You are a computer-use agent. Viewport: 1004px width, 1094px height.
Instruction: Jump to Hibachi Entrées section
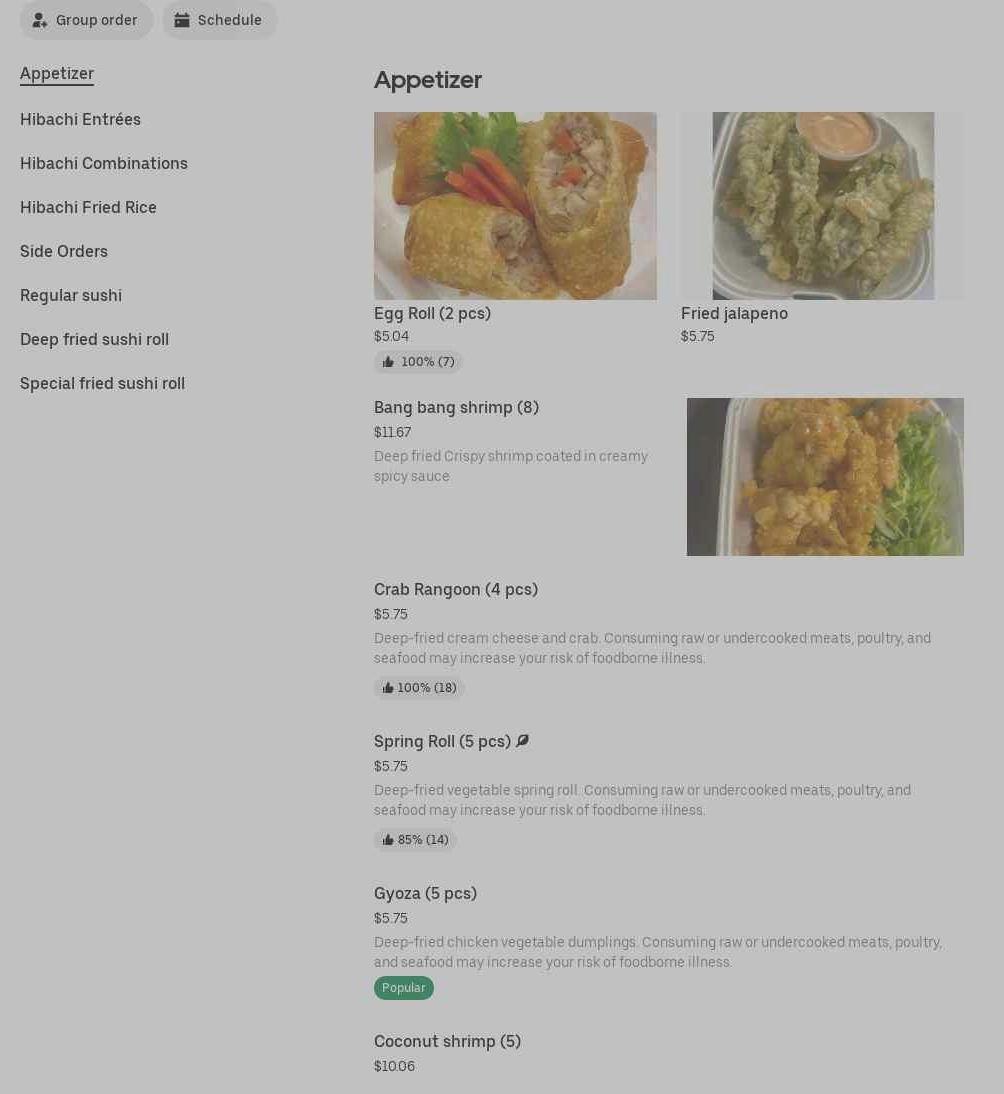click(x=80, y=119)
